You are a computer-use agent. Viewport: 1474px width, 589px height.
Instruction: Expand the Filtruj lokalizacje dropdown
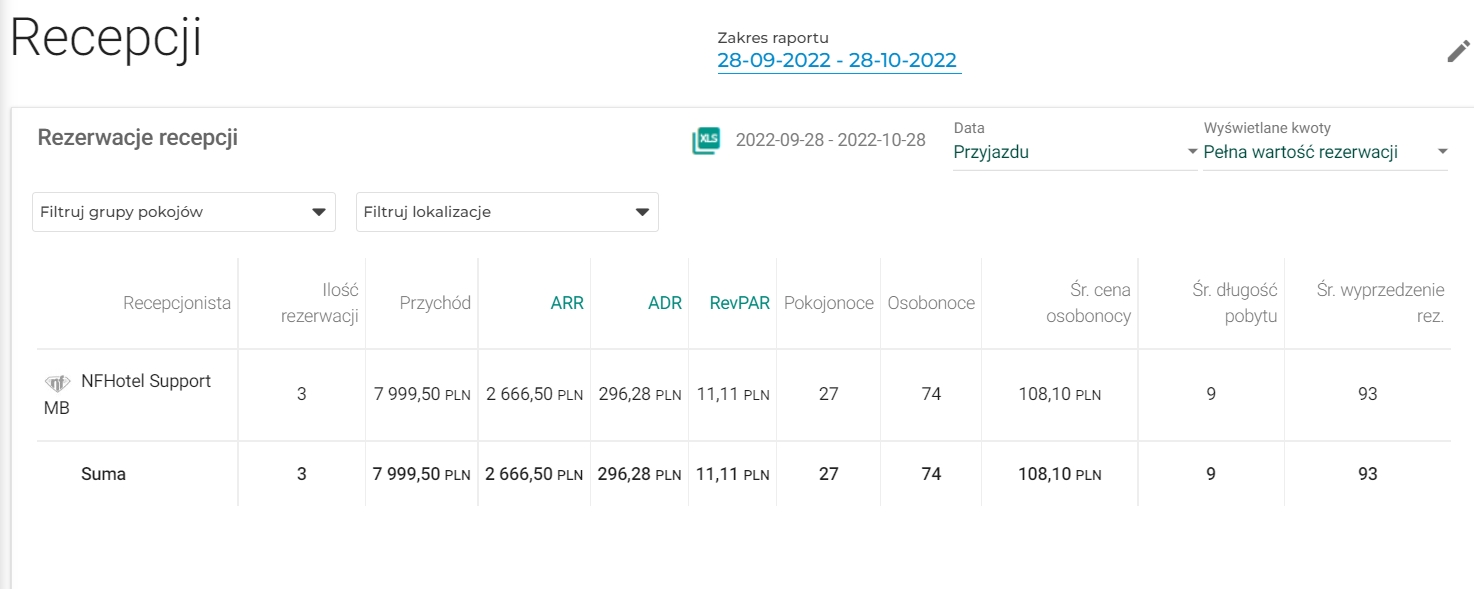click(x=507, y=212)
